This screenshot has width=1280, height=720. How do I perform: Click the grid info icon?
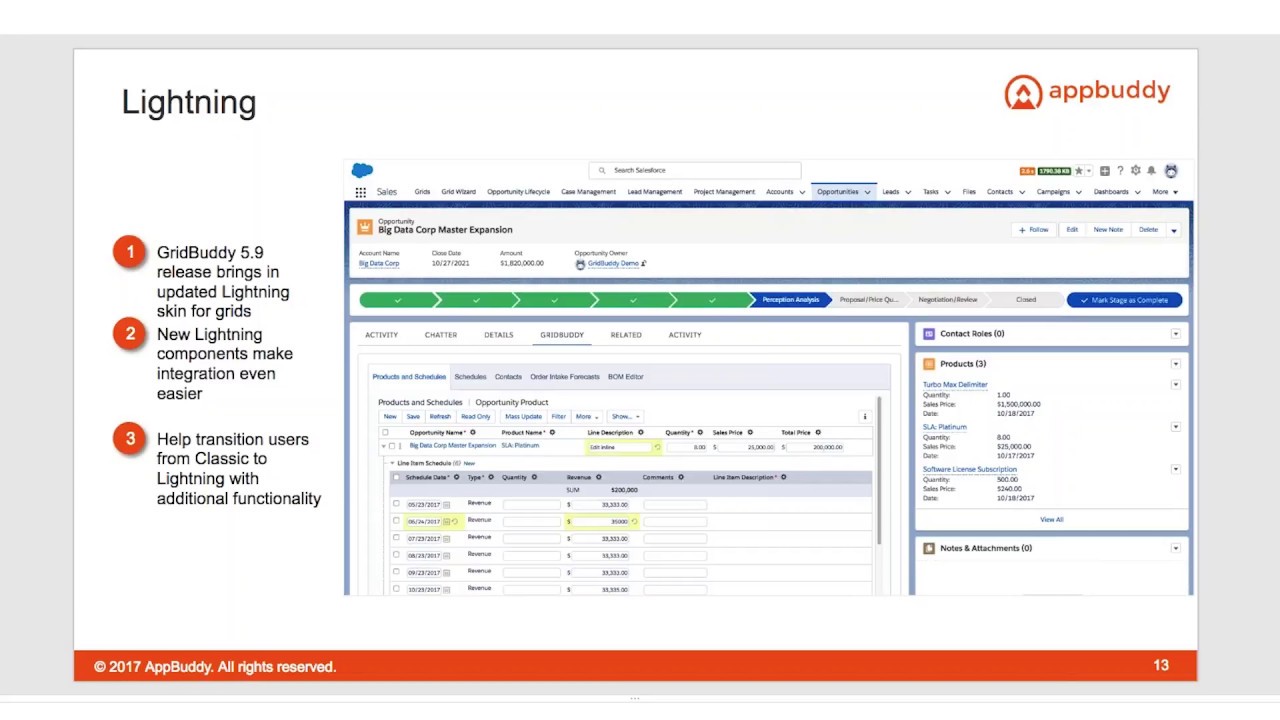coord(865,417)
